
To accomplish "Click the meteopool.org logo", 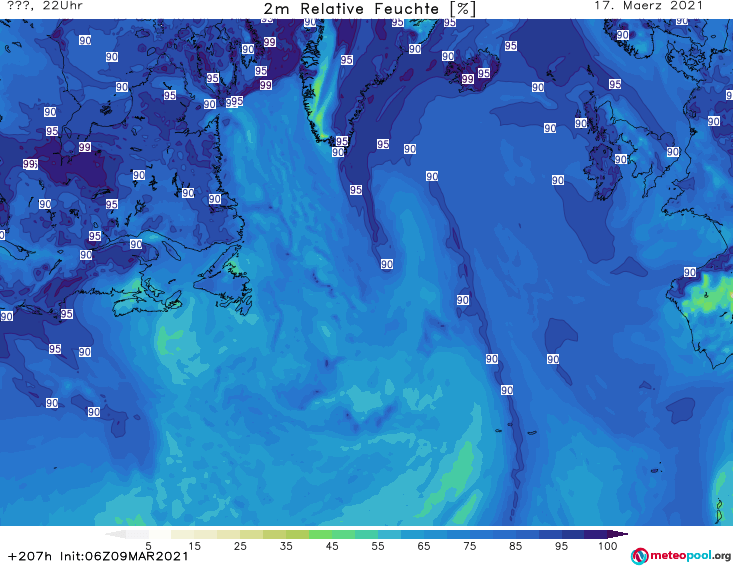I will pyautogui.click(x=681, y=556).
